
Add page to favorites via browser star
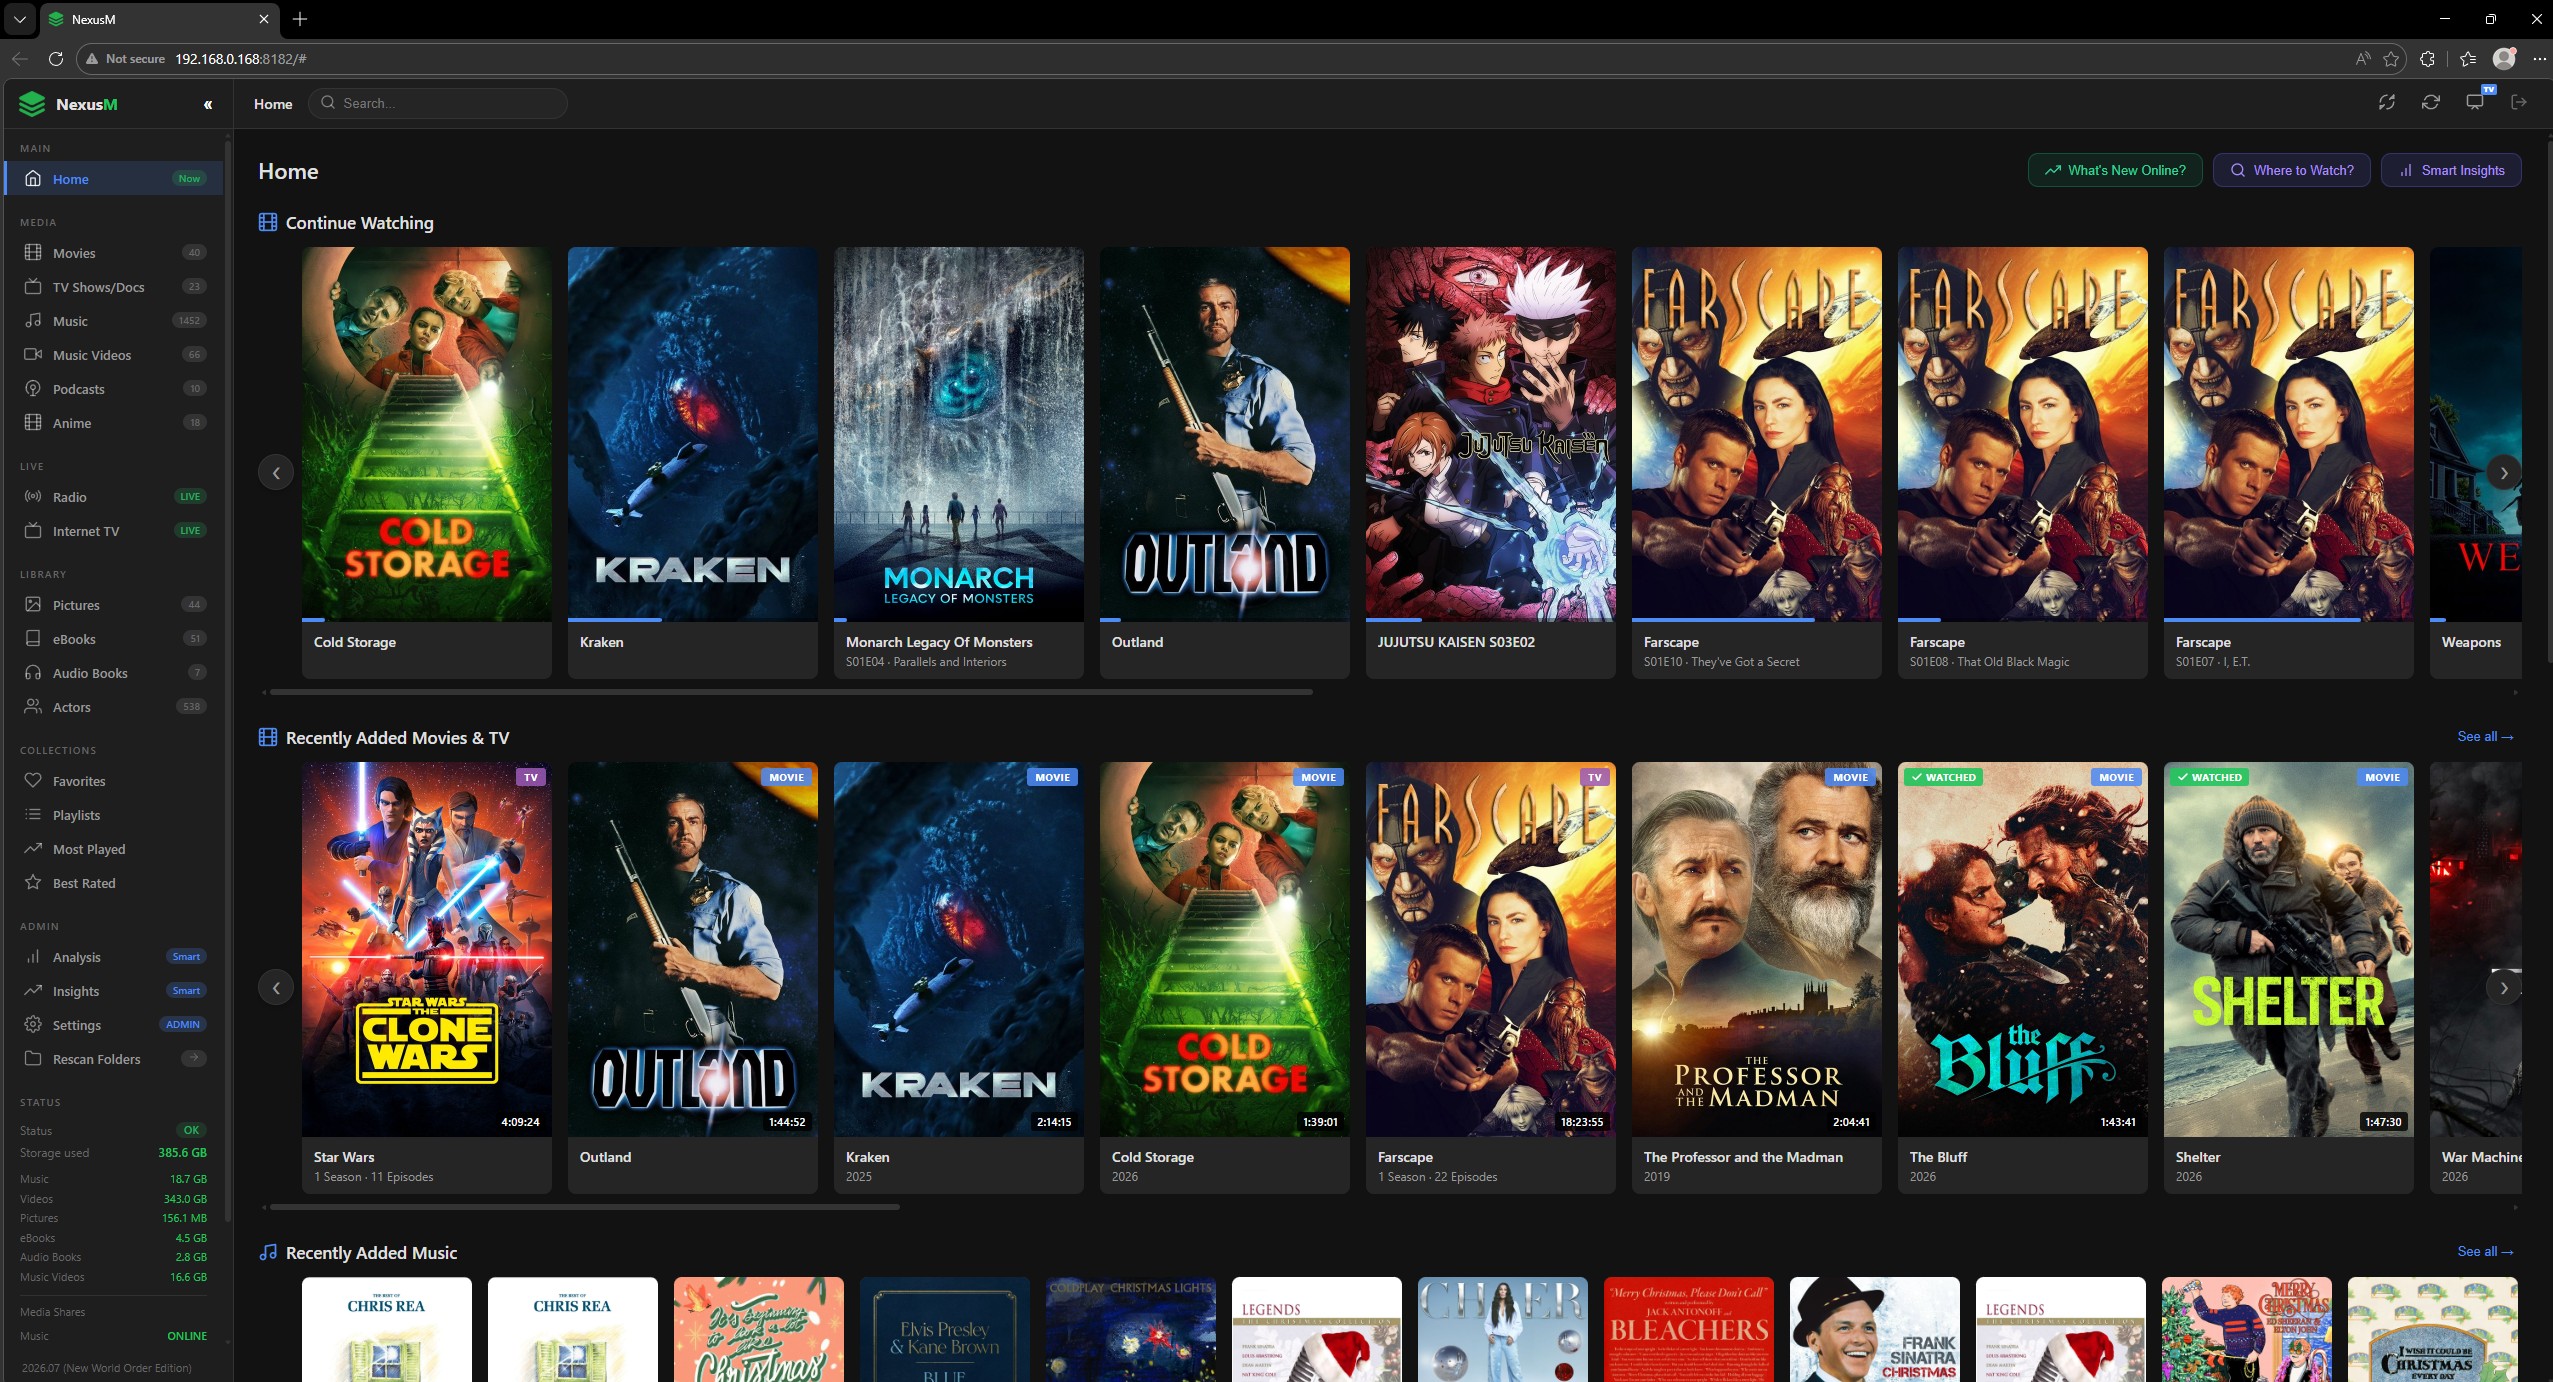(x=2391, y=59)
